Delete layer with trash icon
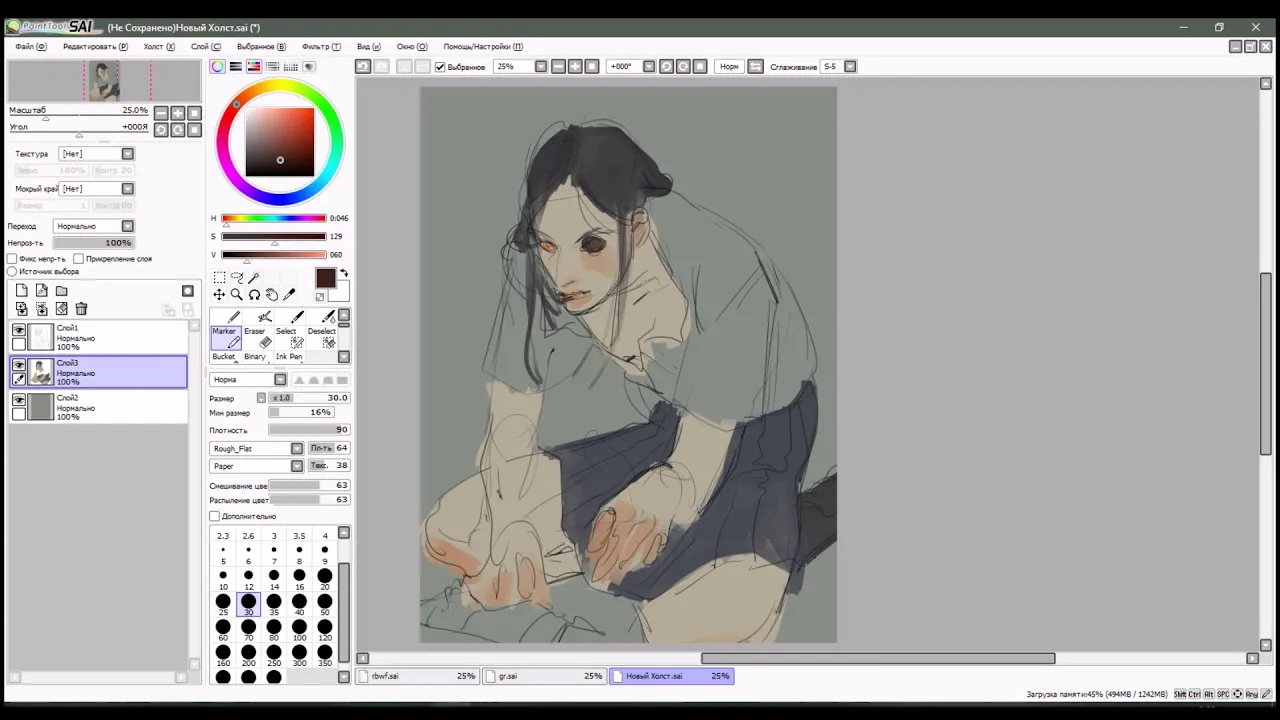Viewport: 1280px width, 720px height. 81,309
